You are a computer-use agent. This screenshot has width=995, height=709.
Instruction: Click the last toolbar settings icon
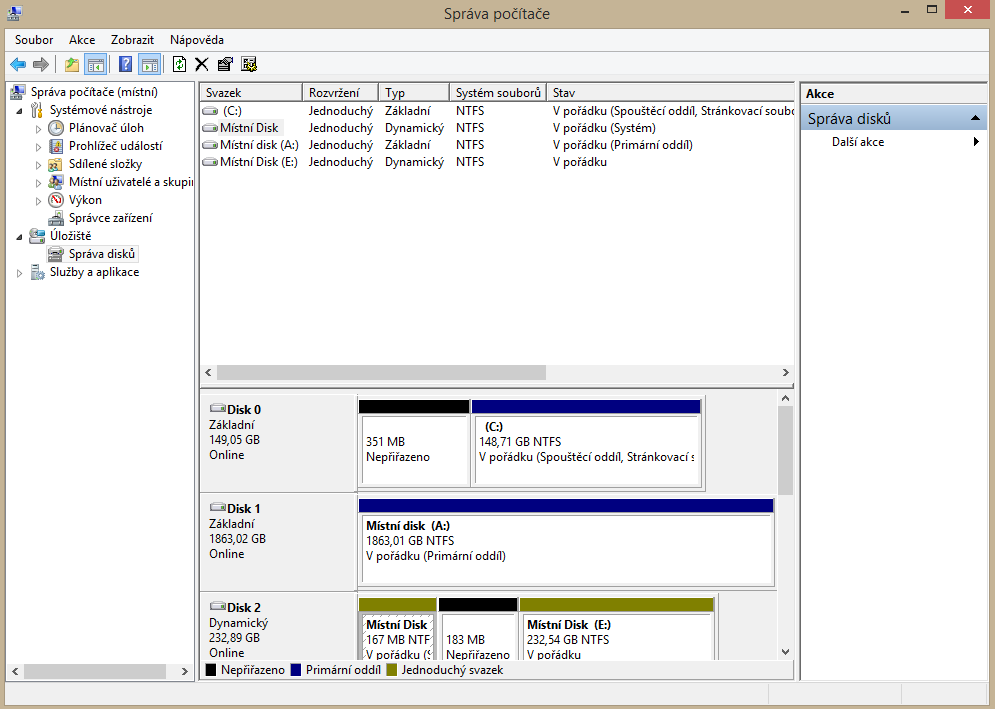249,65
